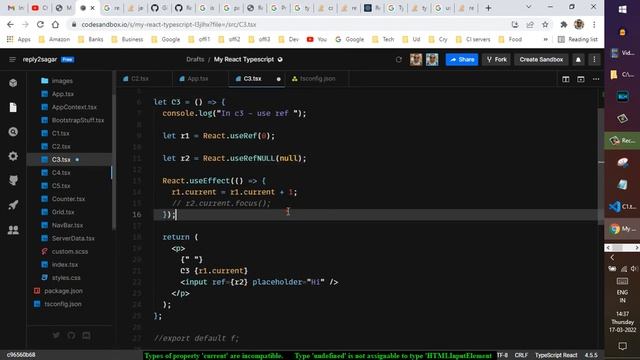This screenshot has width=640, height=360.
Task: Click the refresh icon in the header
Action: (399, 60)
